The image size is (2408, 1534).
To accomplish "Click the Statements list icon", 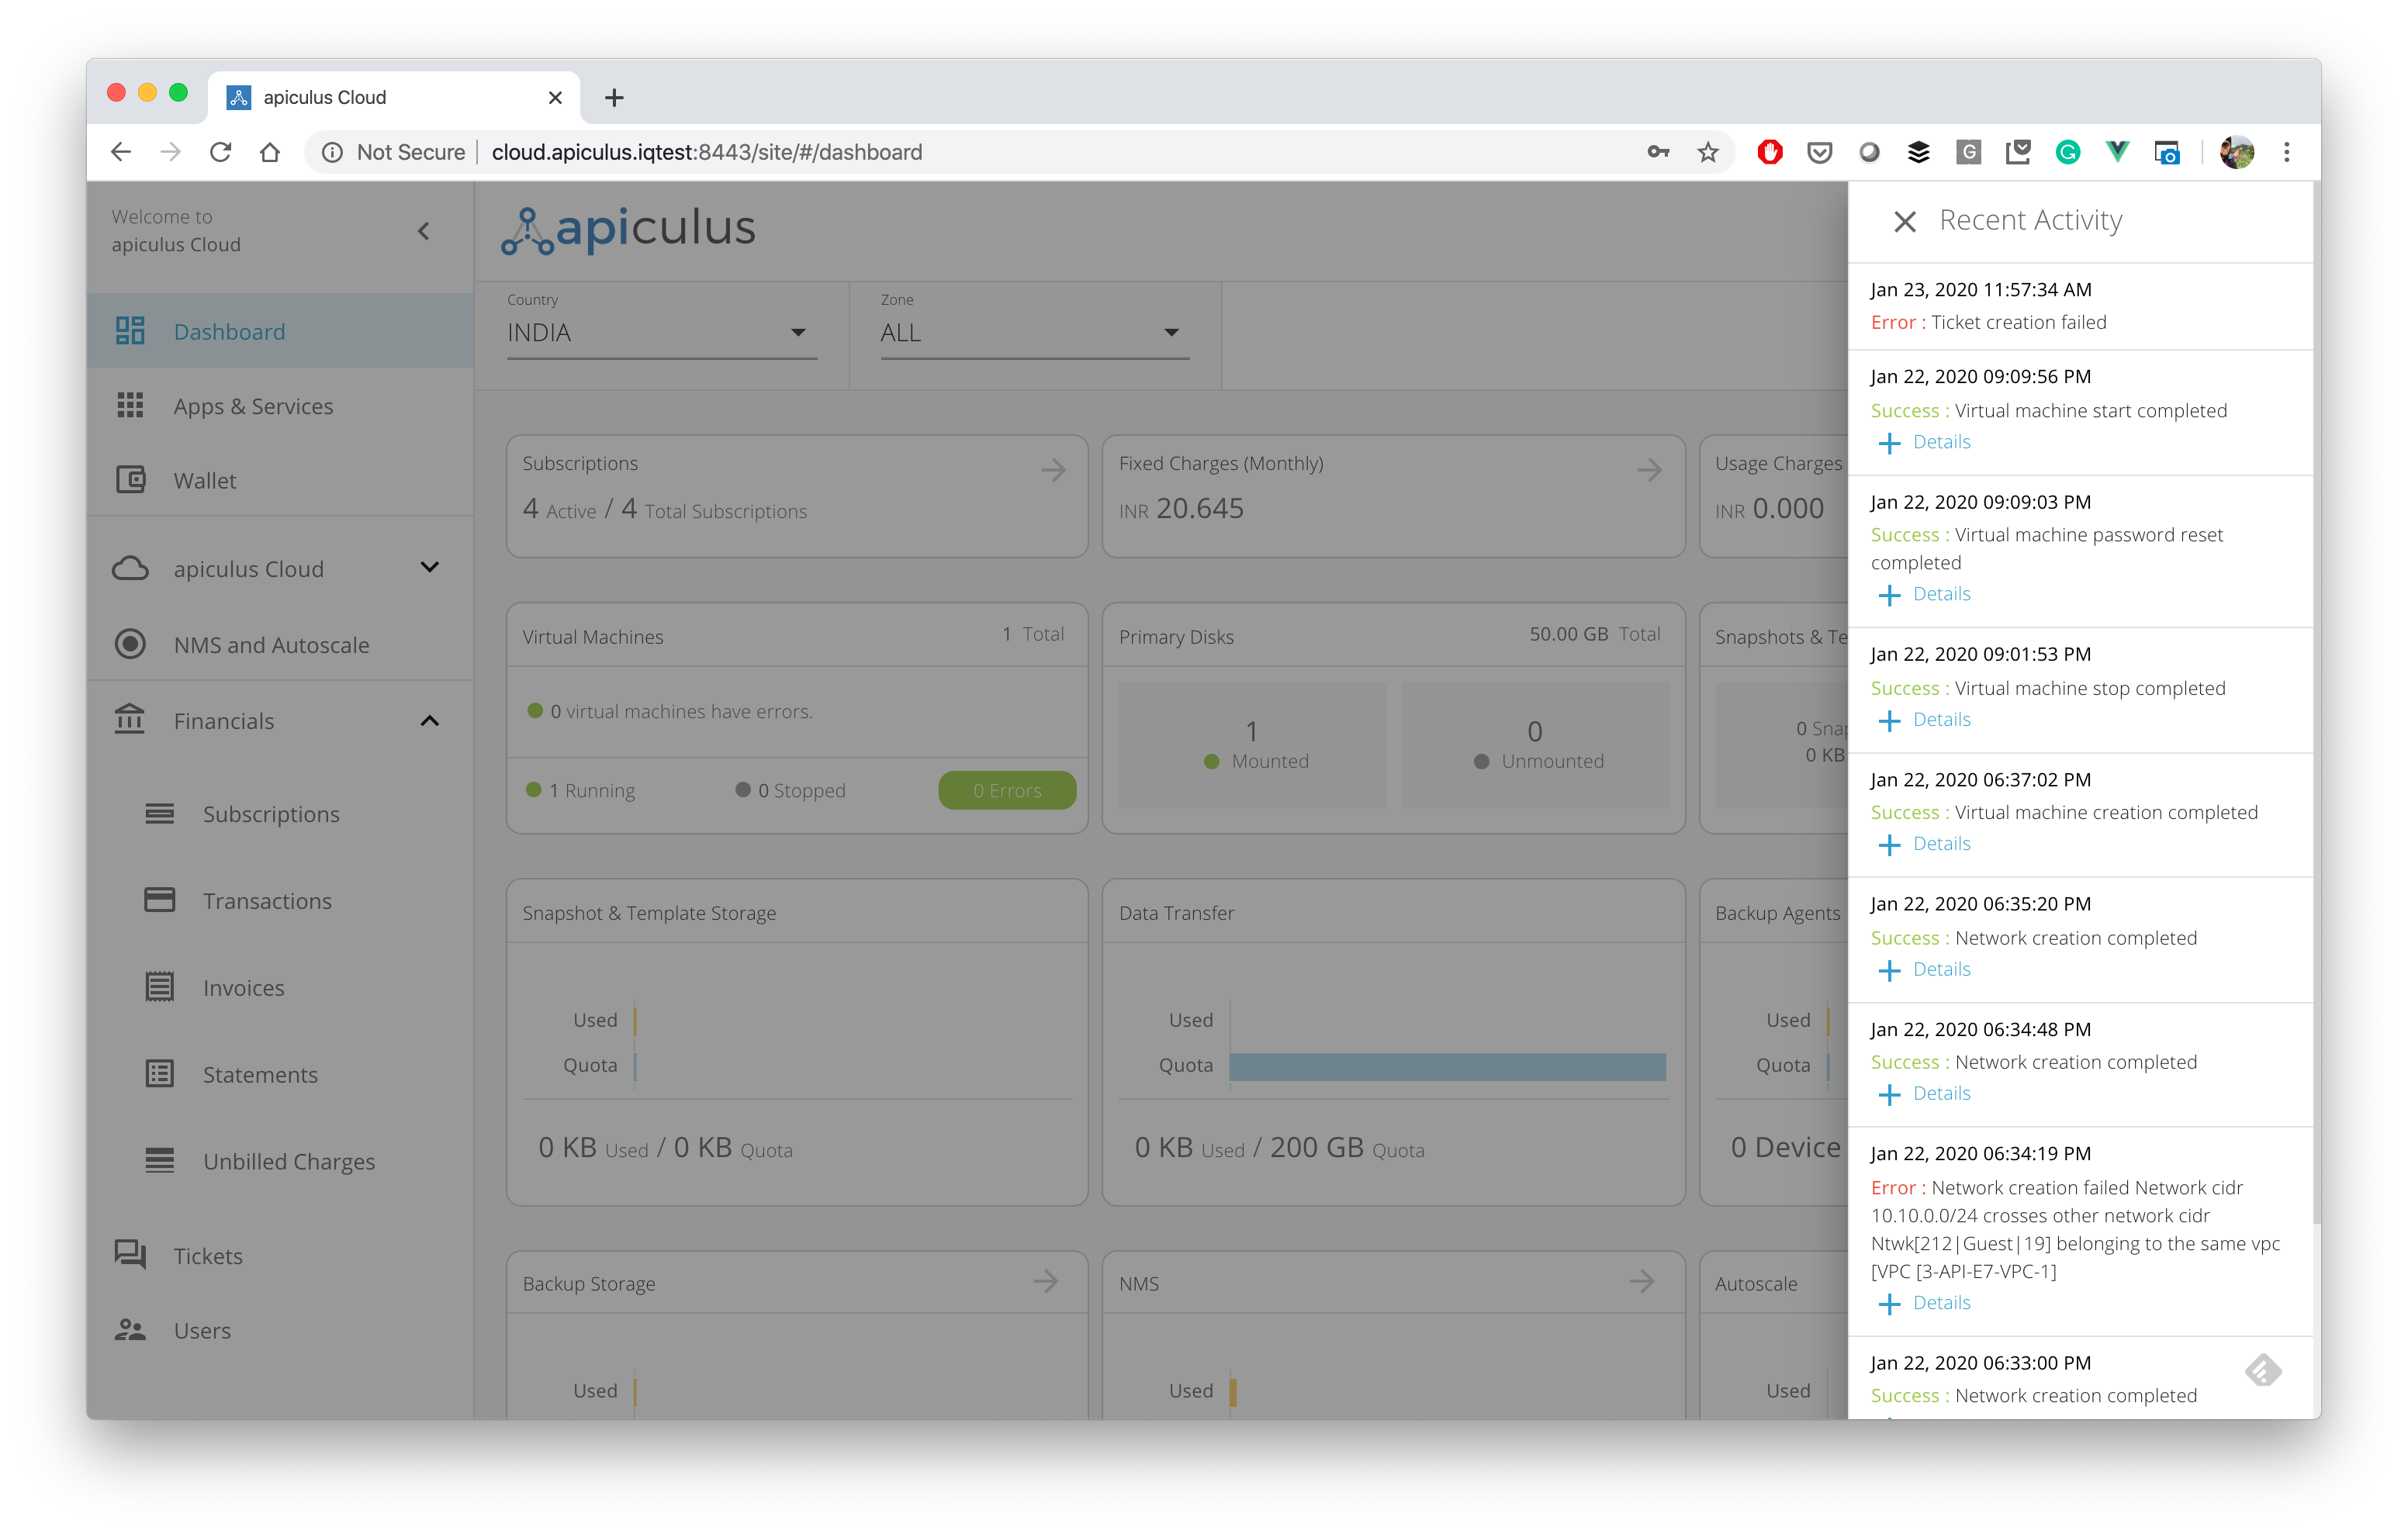I will (160, 1074).
